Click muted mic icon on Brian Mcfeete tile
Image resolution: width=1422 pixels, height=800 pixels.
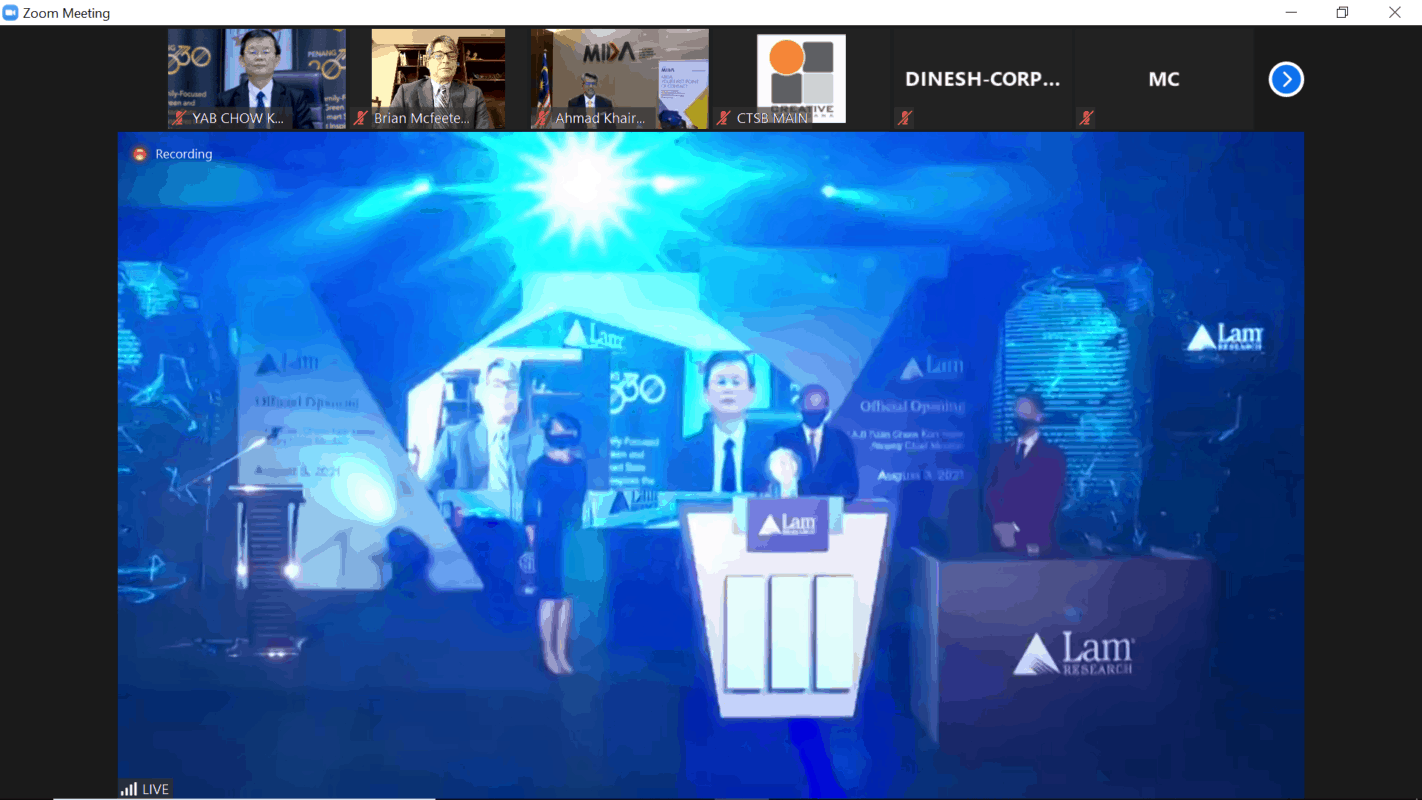[x=361, y=118]
